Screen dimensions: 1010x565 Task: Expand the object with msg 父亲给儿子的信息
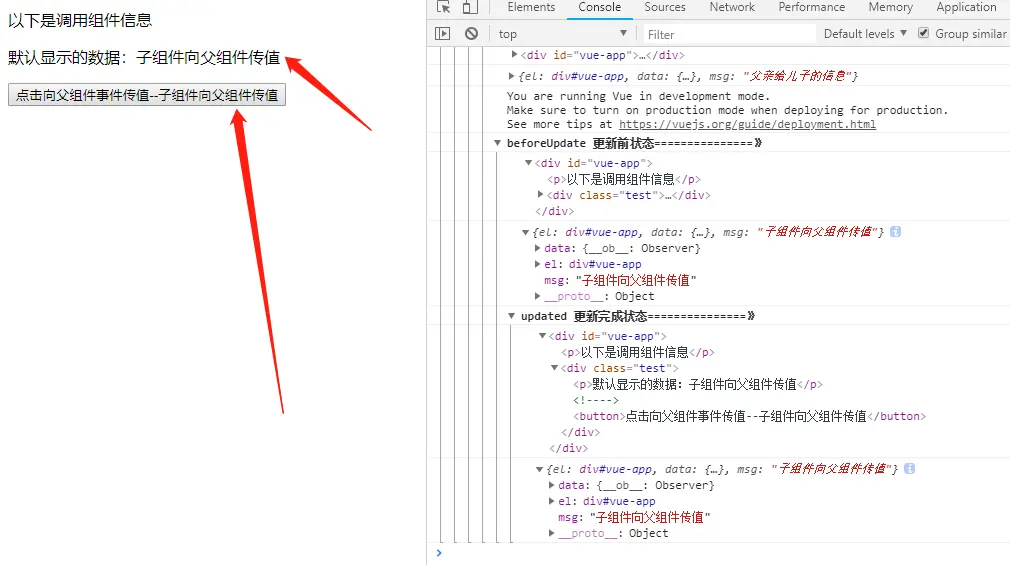(511, 75)
